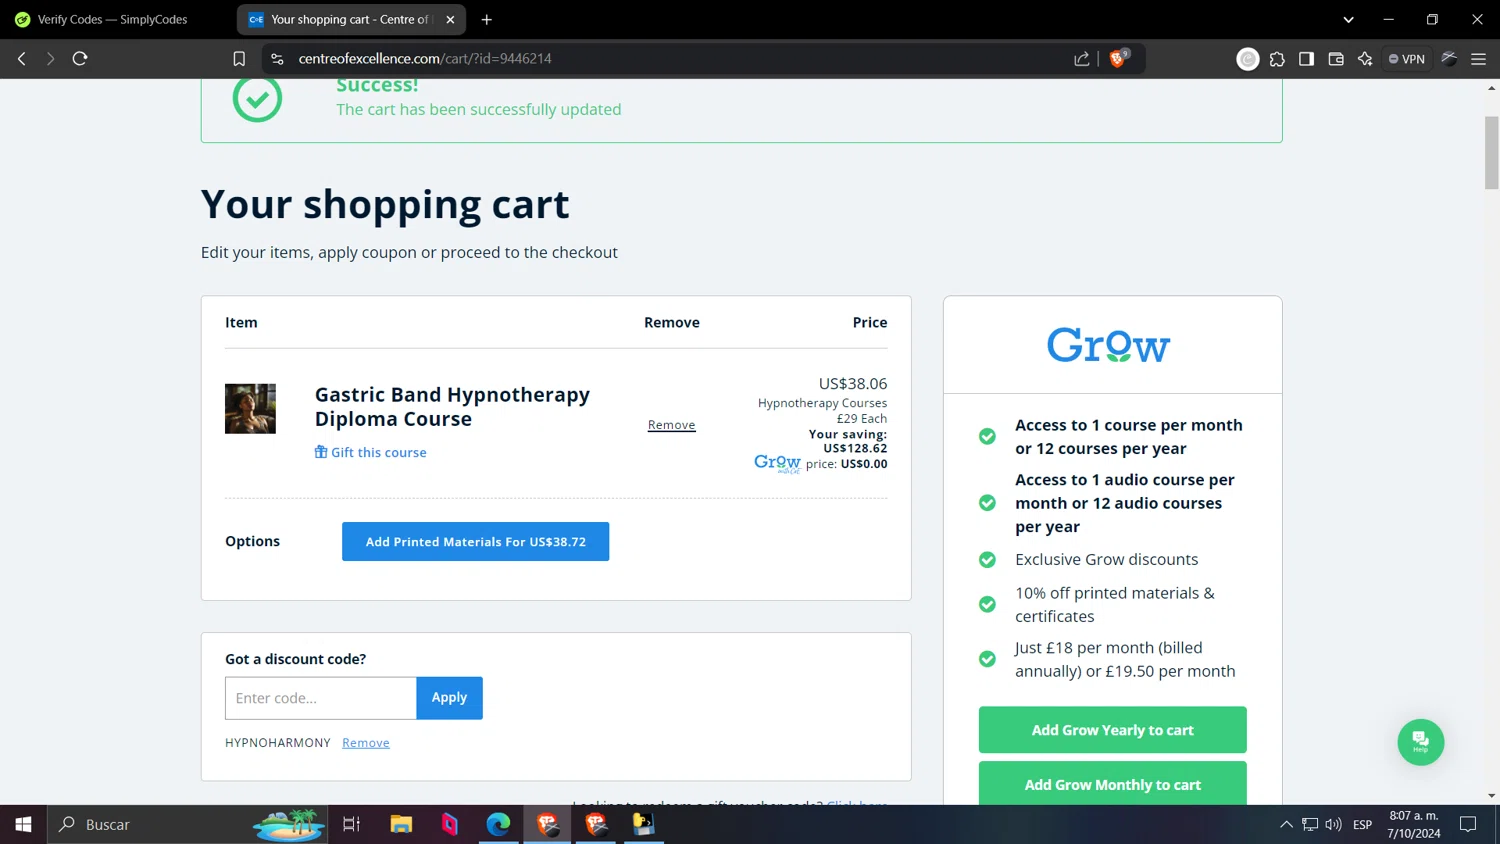
Task: Click the browser forward arrow
Action: coord(50,59)
